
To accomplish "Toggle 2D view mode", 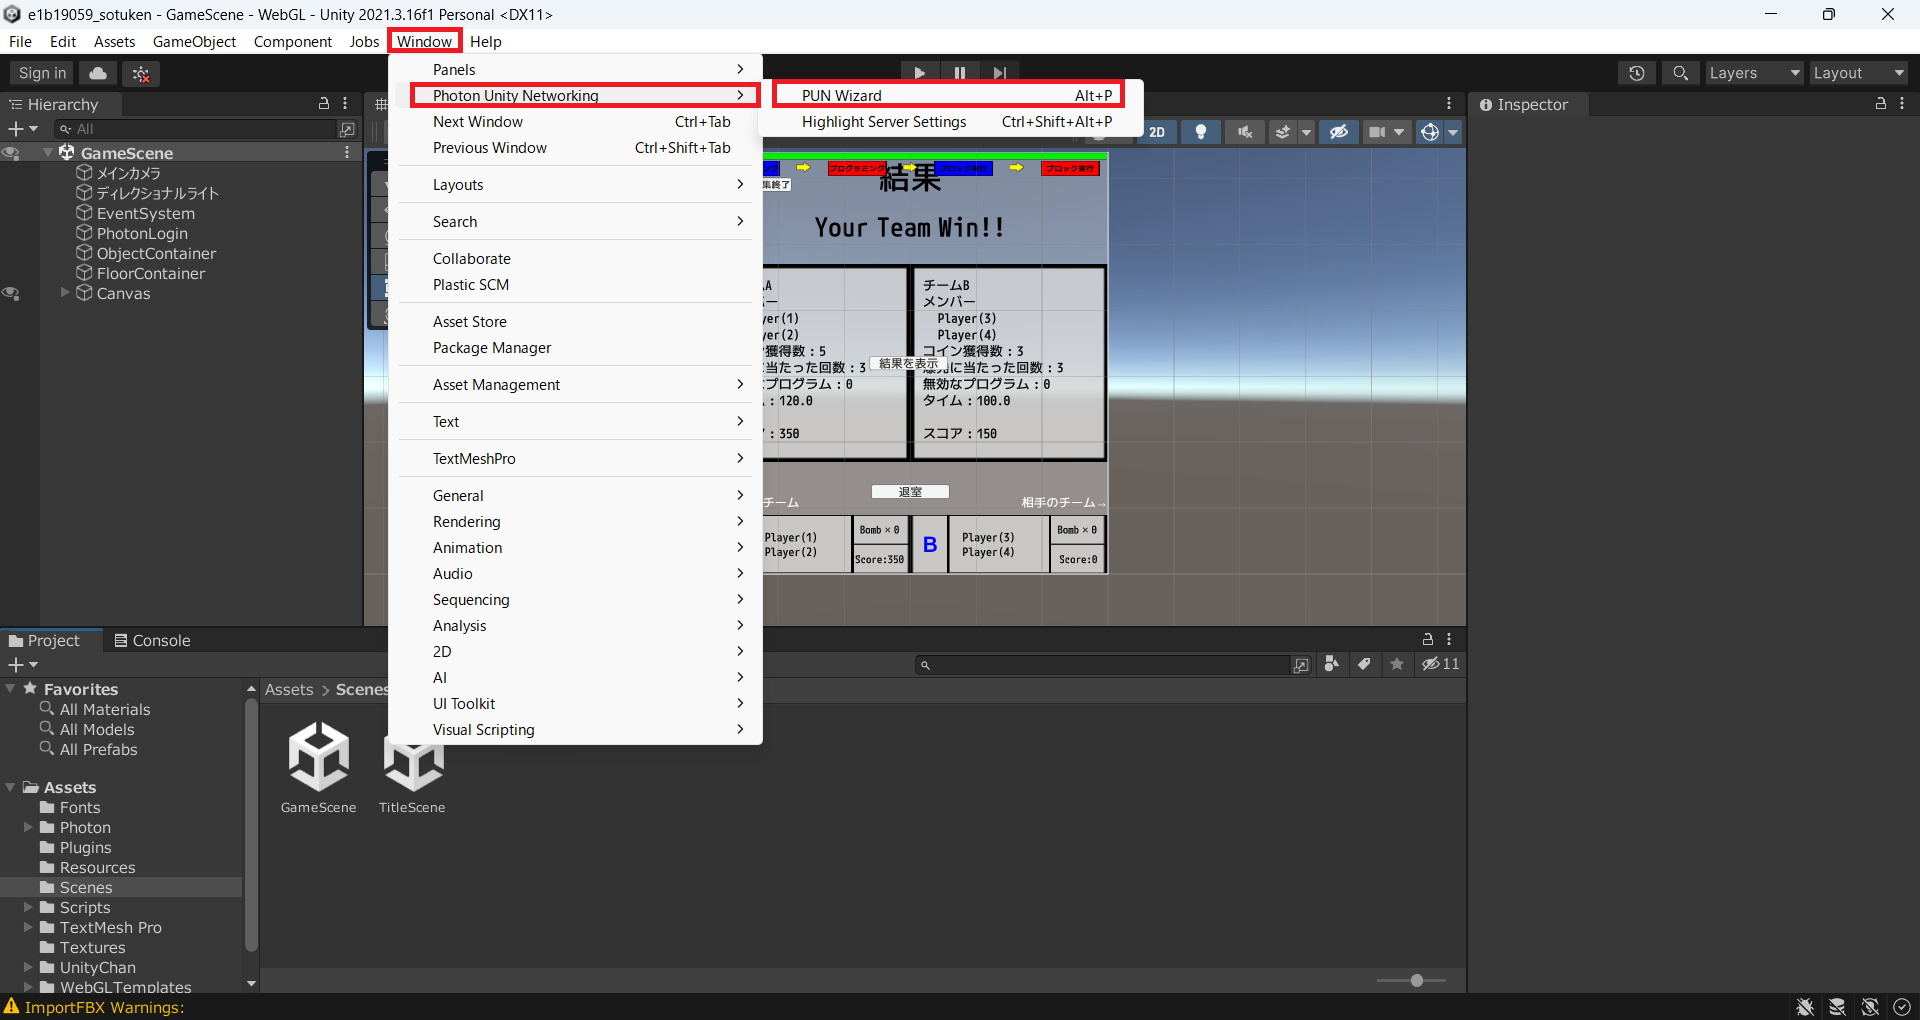I will click(1157, 132).
